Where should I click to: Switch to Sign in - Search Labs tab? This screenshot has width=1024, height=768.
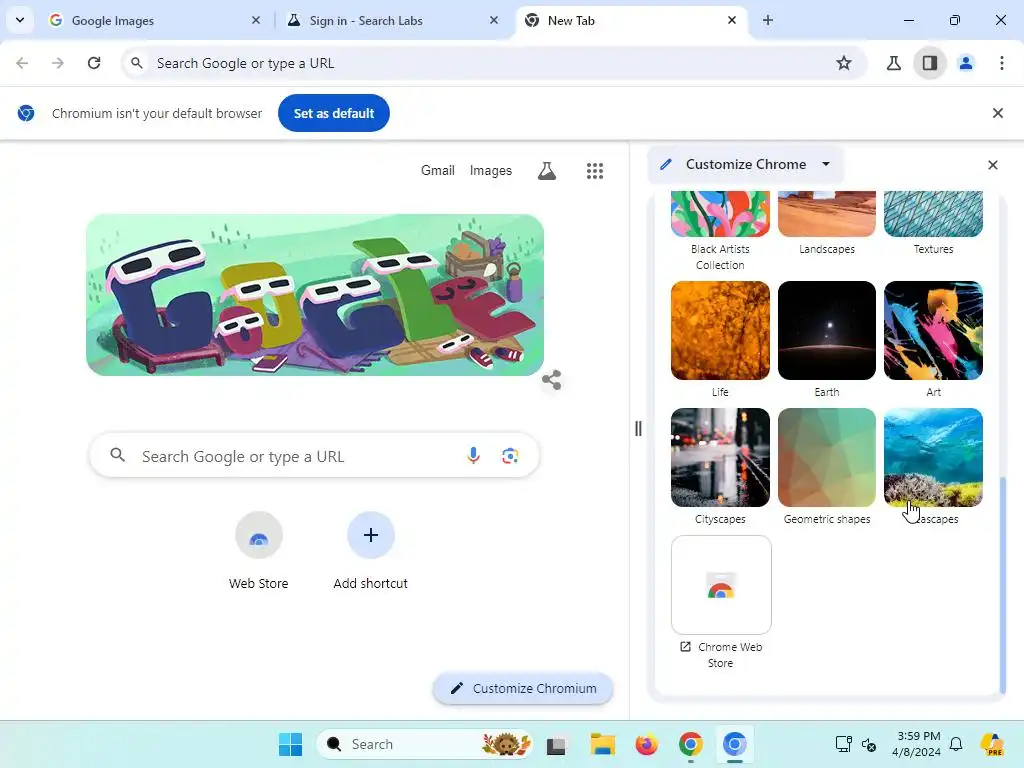[x=392, y=20]
